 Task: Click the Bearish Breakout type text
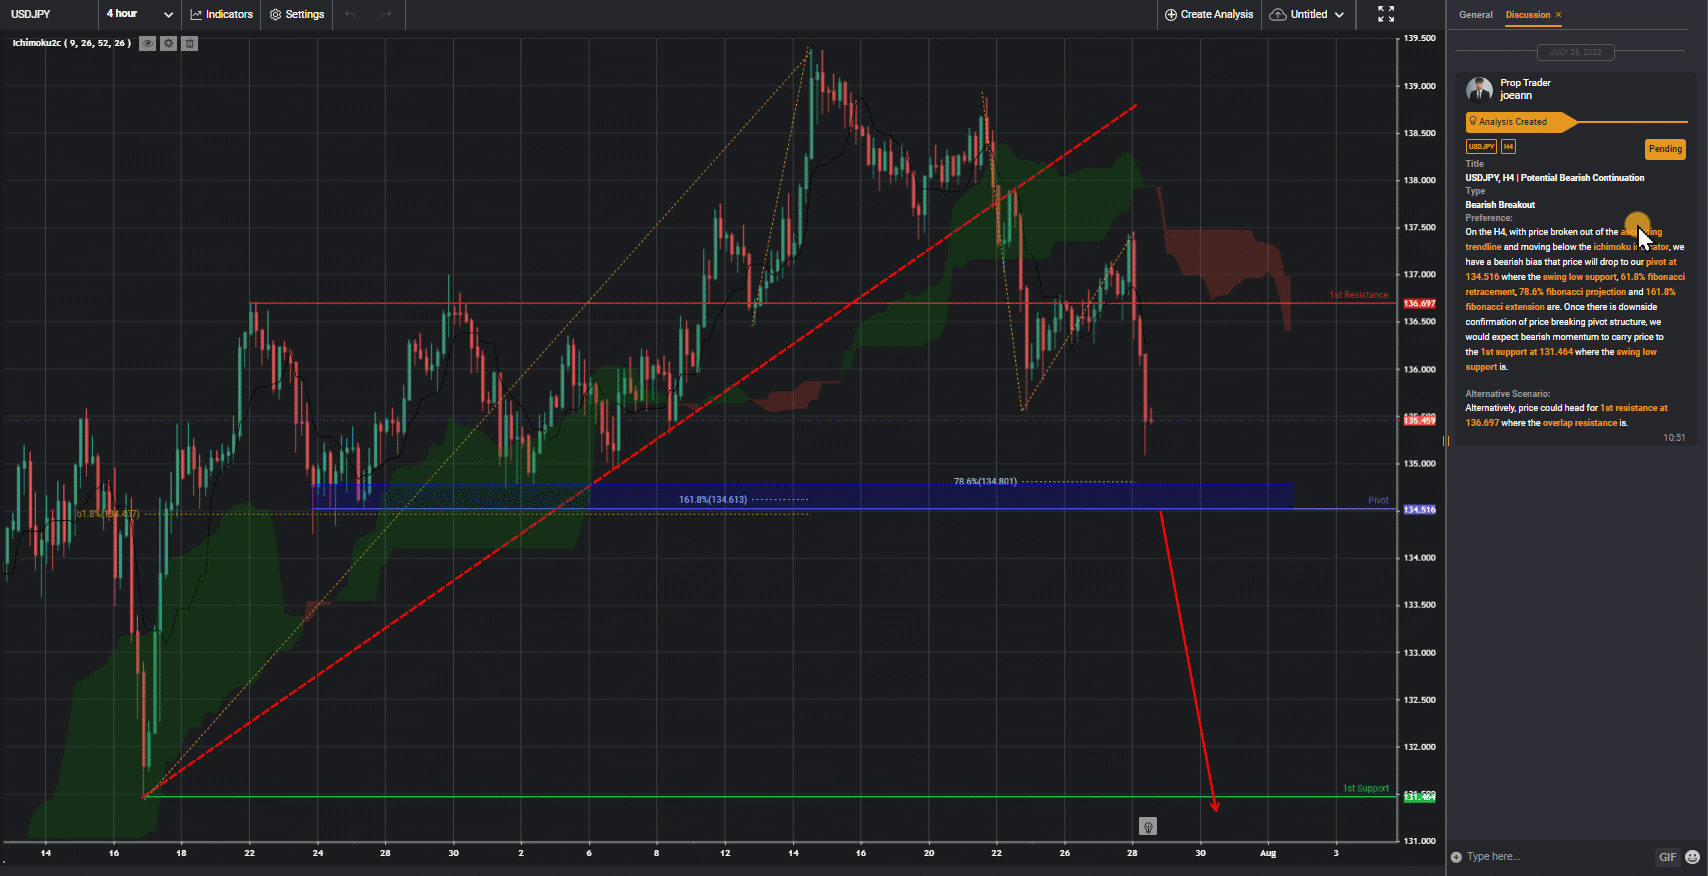click(1500, 205)
